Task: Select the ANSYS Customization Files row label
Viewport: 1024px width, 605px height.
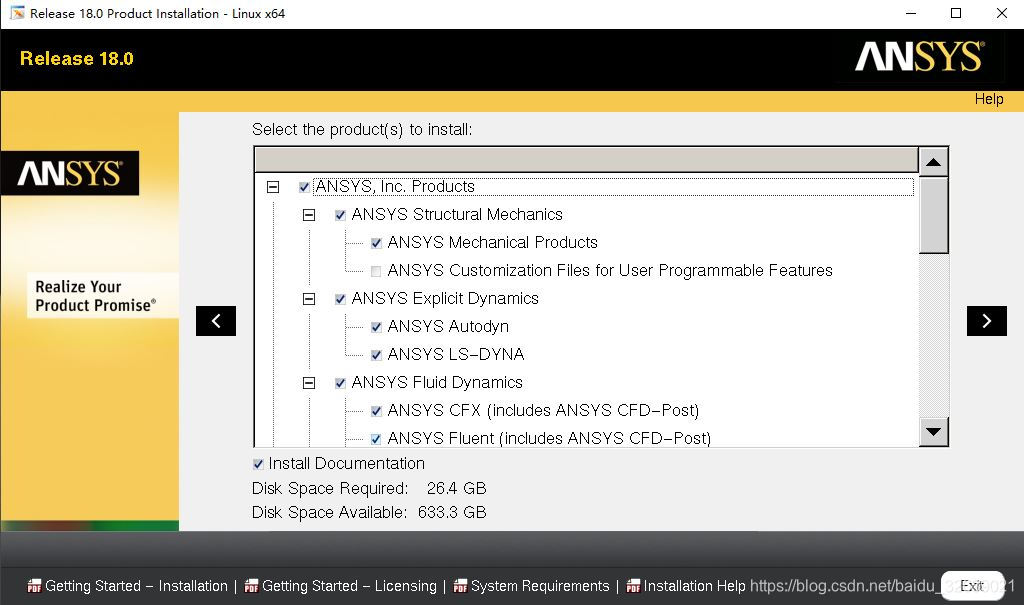Action: point(610,271)
